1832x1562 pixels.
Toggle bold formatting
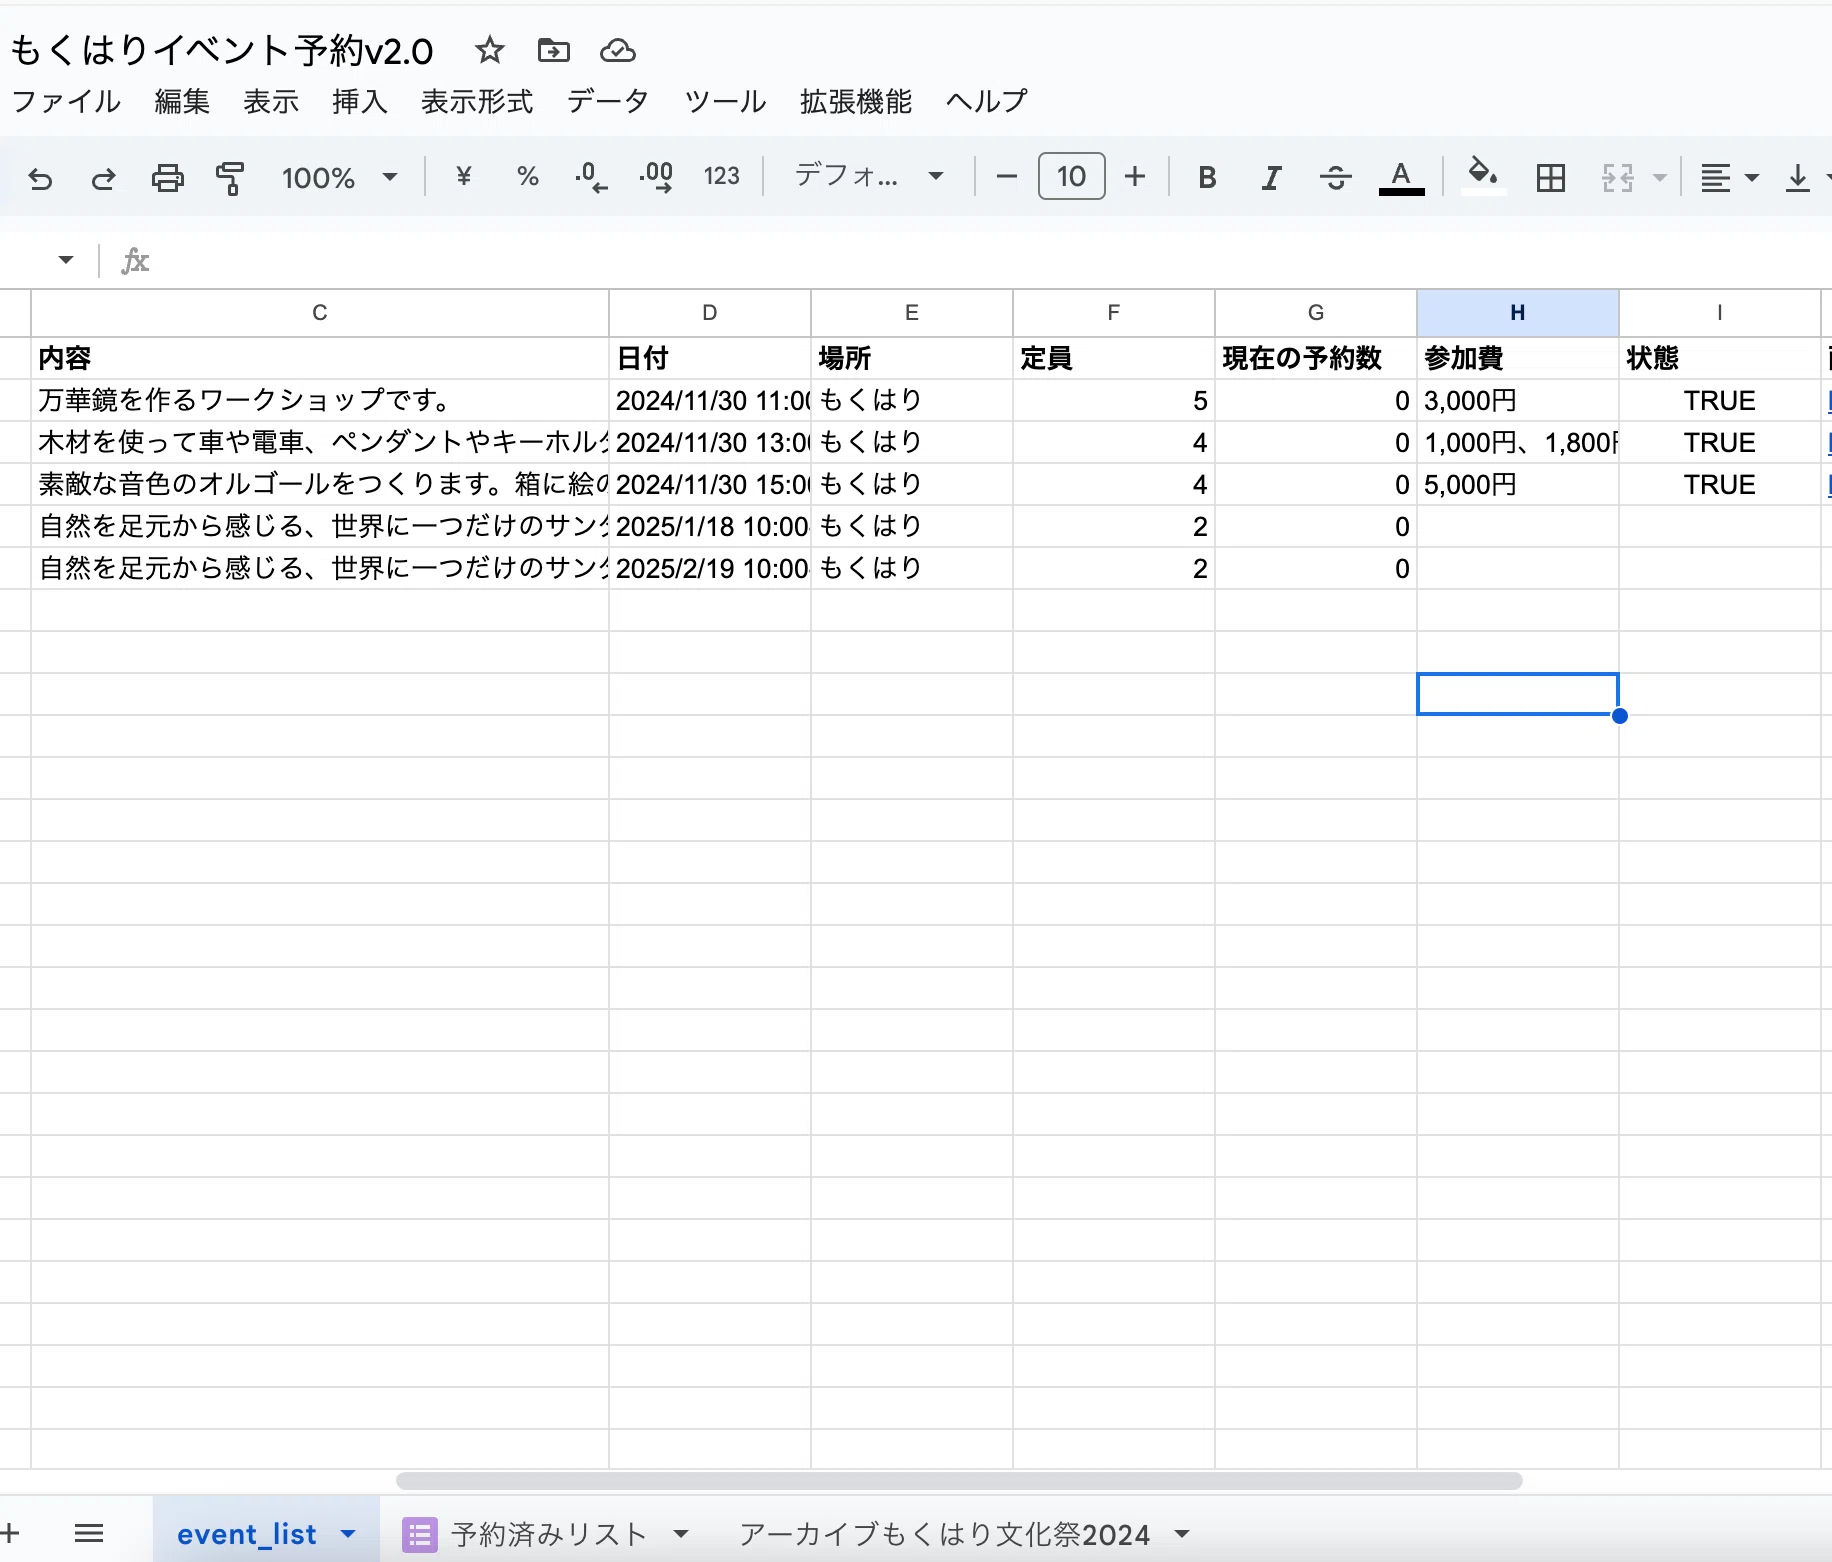click(1207, 178)
